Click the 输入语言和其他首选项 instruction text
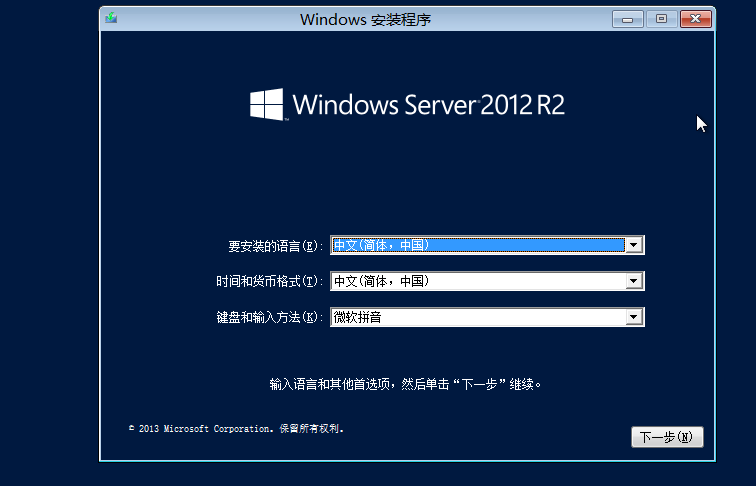Screen dimensions: 756x486 click(405, 384)
